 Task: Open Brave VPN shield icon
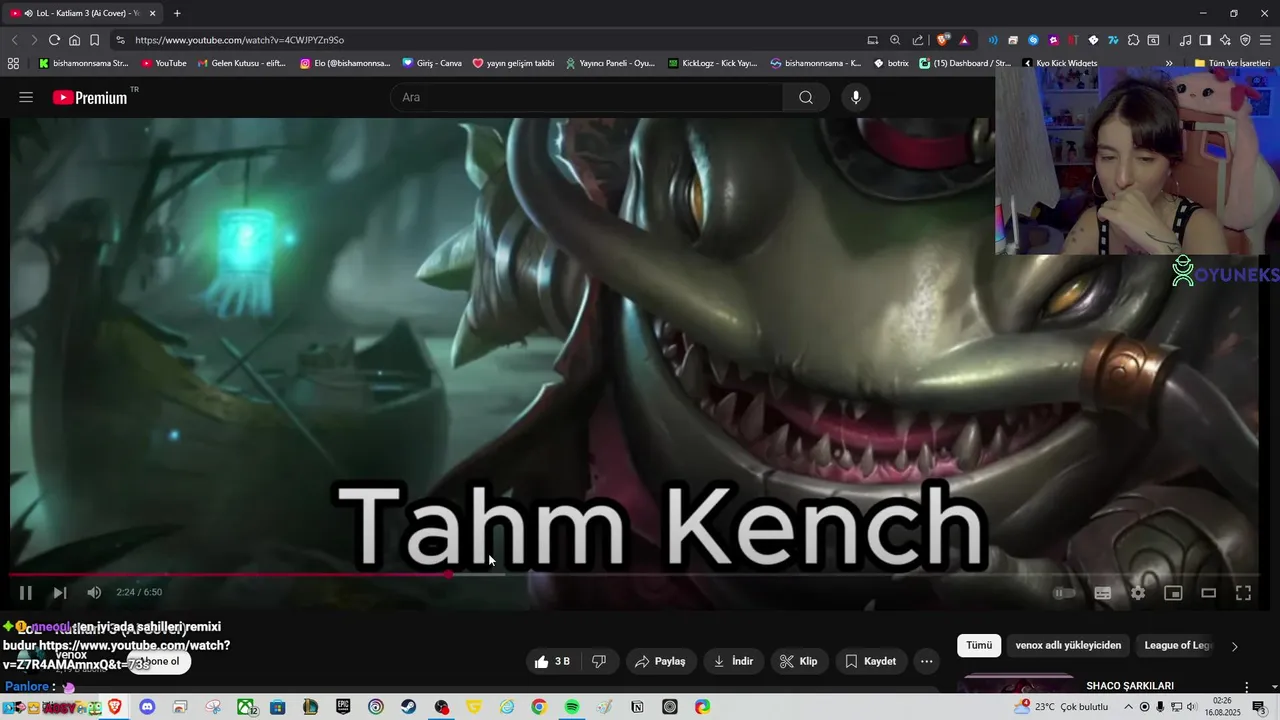(x=1245, y=40)
